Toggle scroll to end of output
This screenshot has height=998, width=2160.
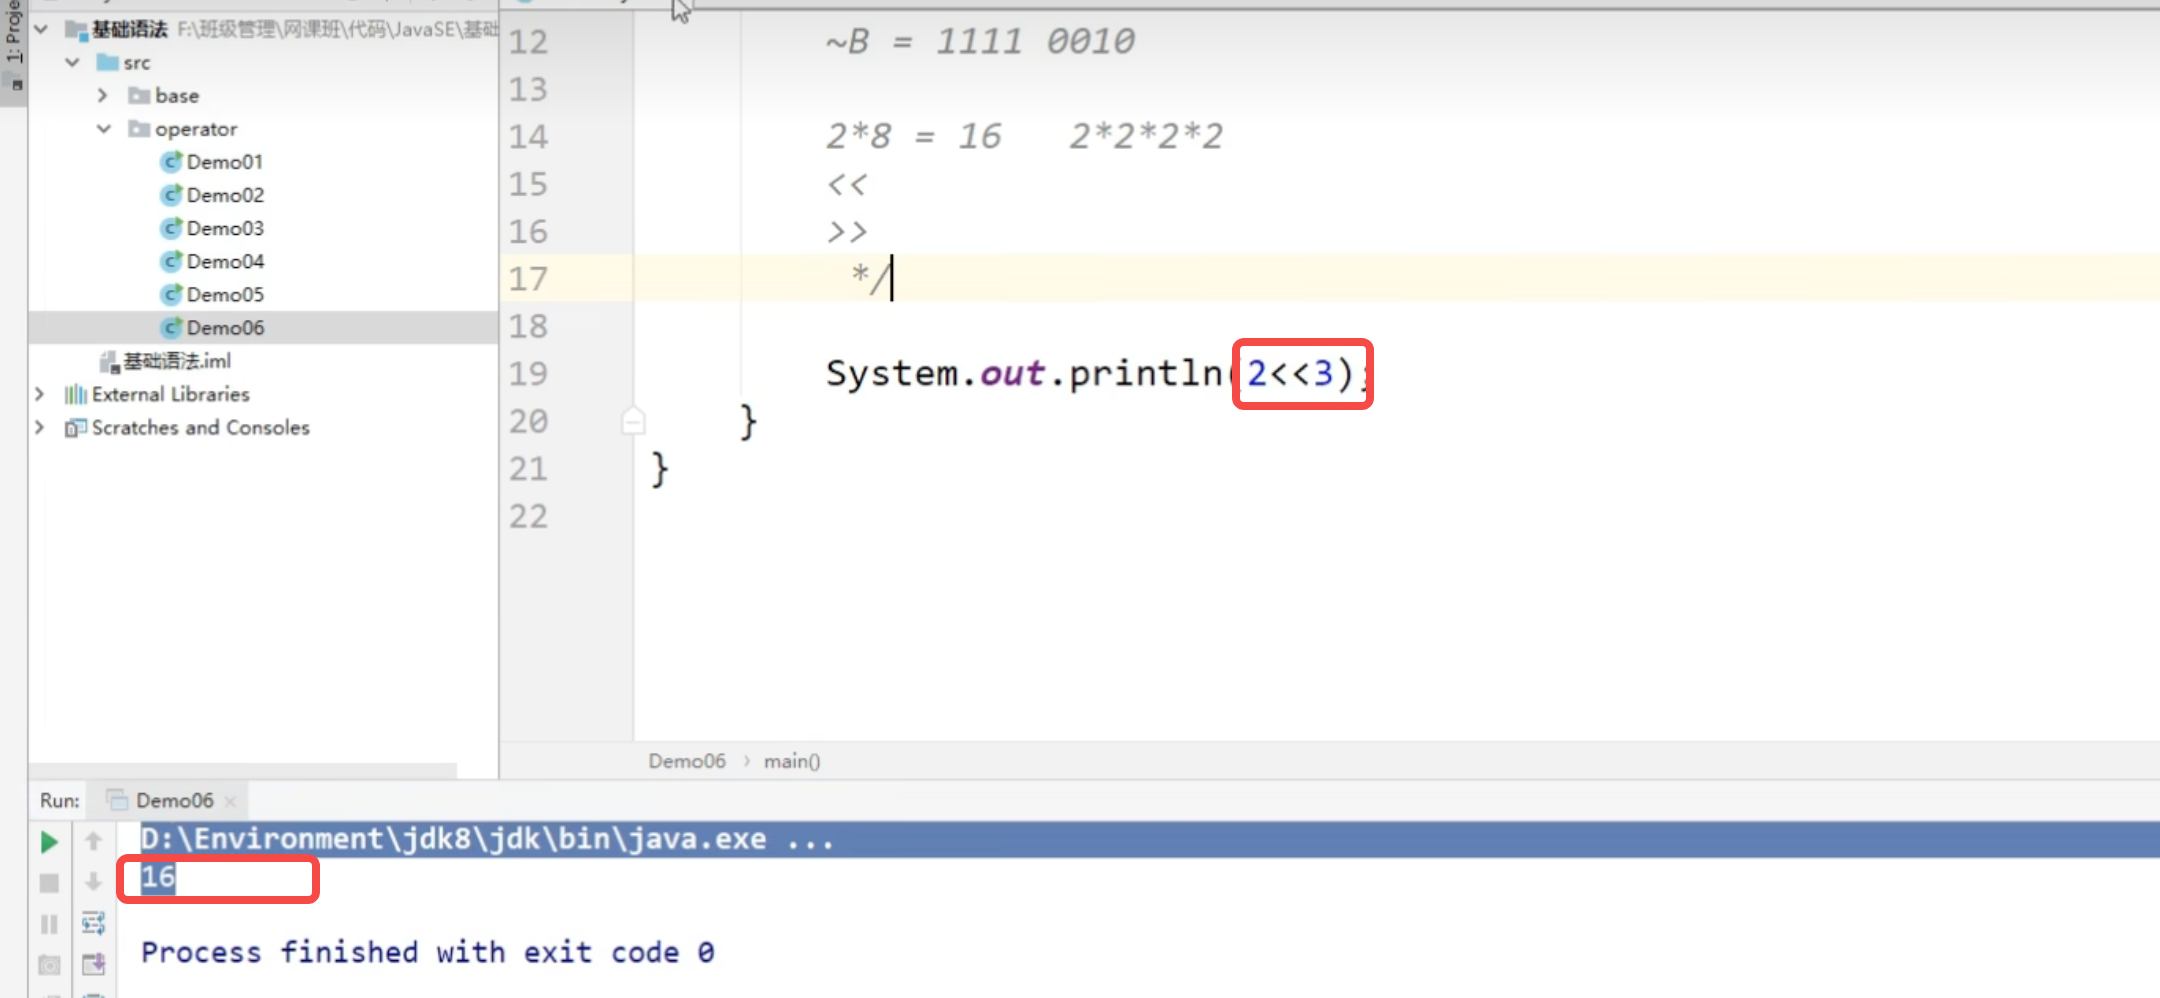coord(93,964)
